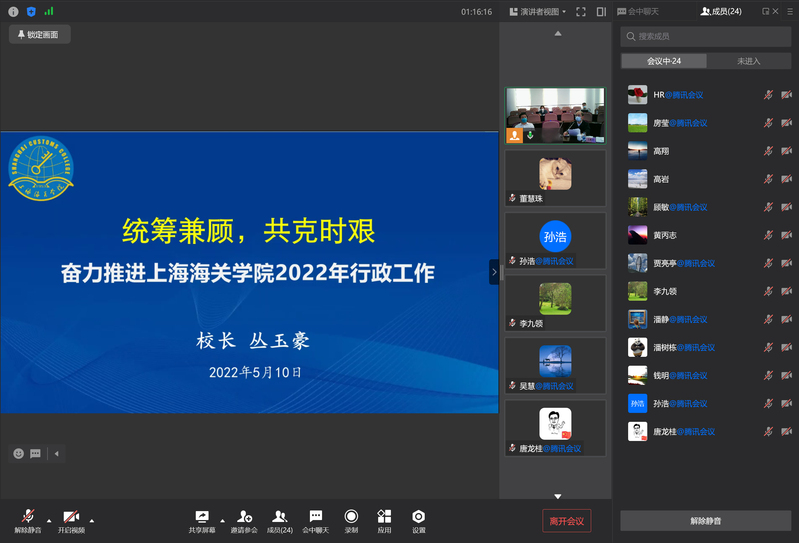Select 唐龙桂 participant video tile
Screen dimensions: 799x543
coord(555,428)
